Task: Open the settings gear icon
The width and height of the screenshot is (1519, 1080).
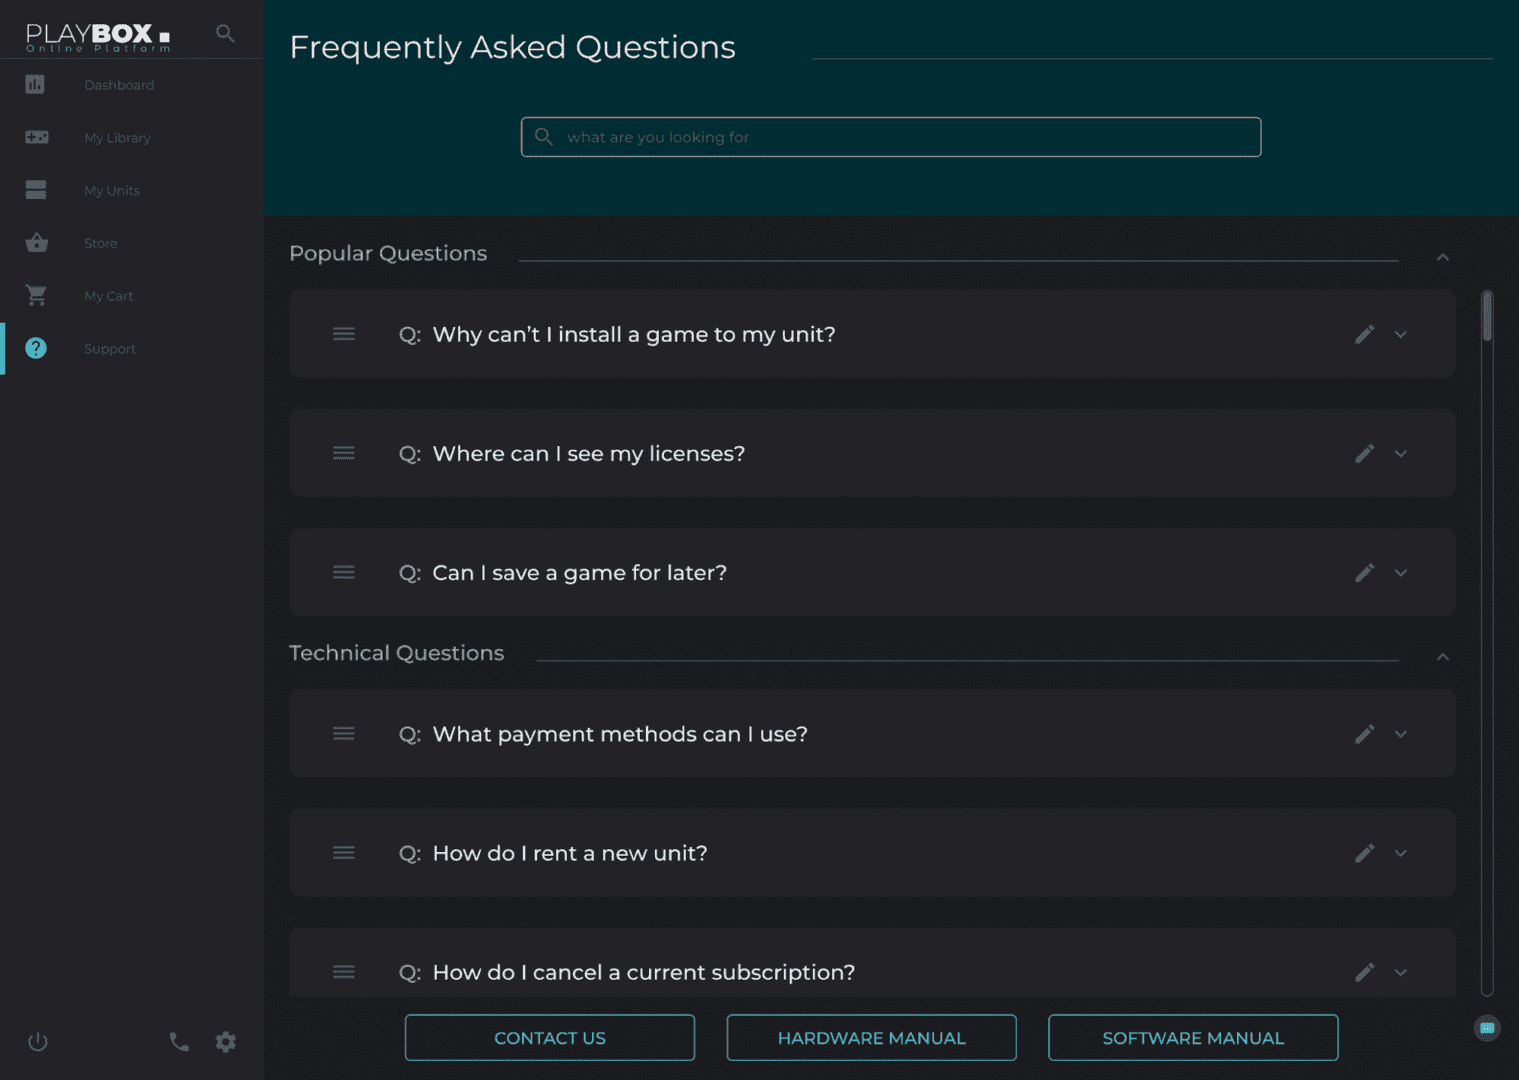Action: [x=226, y=1042]
